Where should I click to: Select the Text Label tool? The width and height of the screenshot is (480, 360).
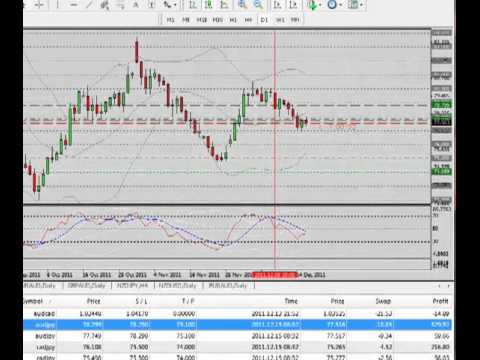[x=151, y=5]
